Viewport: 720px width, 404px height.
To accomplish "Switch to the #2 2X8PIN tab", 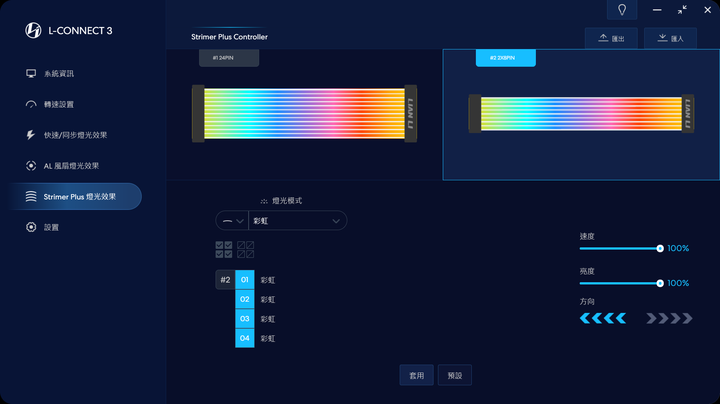I will [x=506, y=58].
